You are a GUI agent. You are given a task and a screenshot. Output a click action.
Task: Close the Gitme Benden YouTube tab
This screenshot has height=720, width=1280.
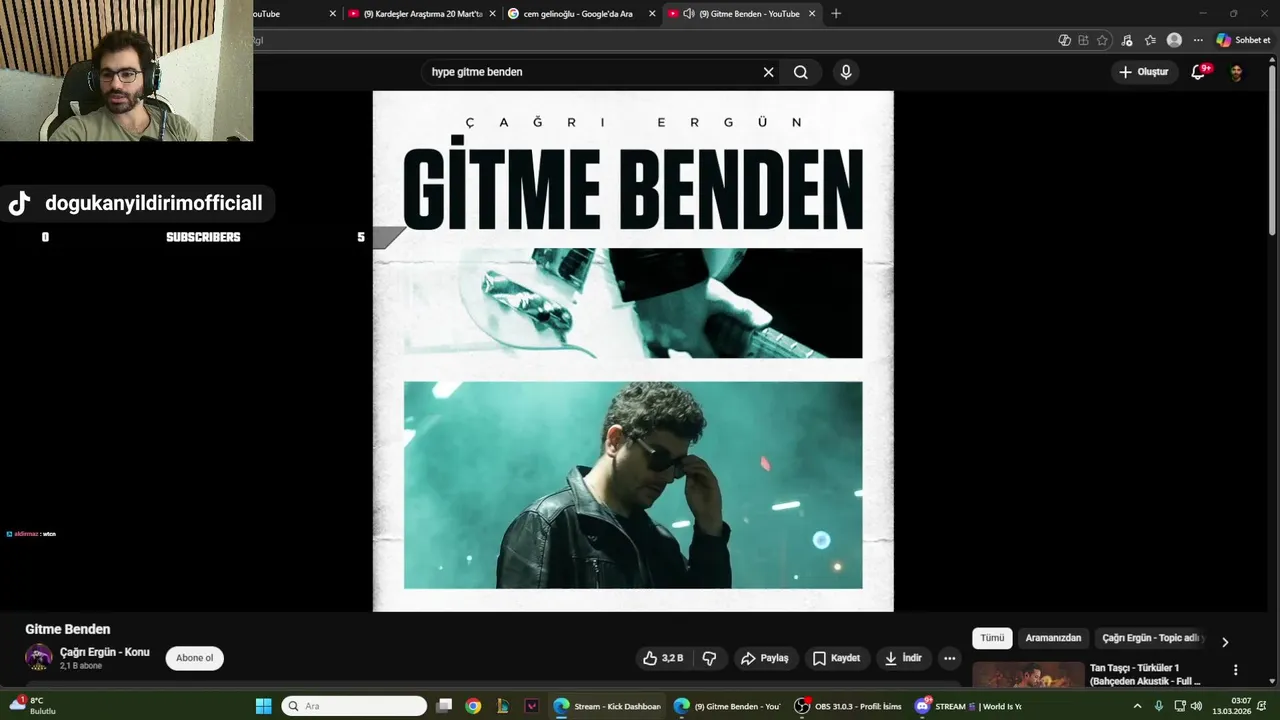pyautogui.click(x=812, y=14)
